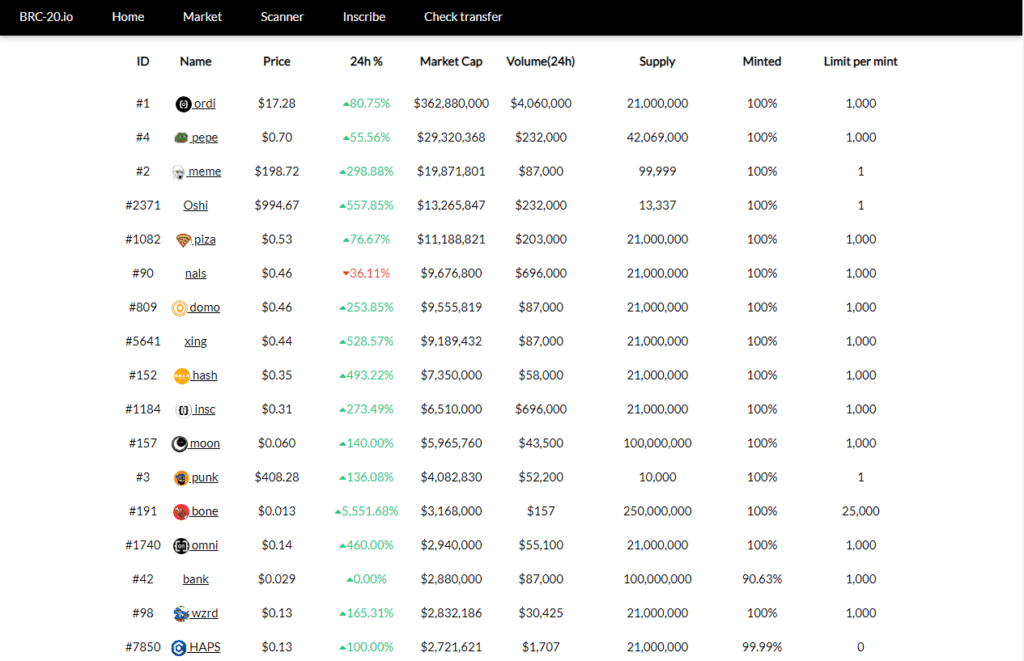The width and height of the screenshot is (1024, 661).
Task: Open the bank token link
Action: (195, 579)
